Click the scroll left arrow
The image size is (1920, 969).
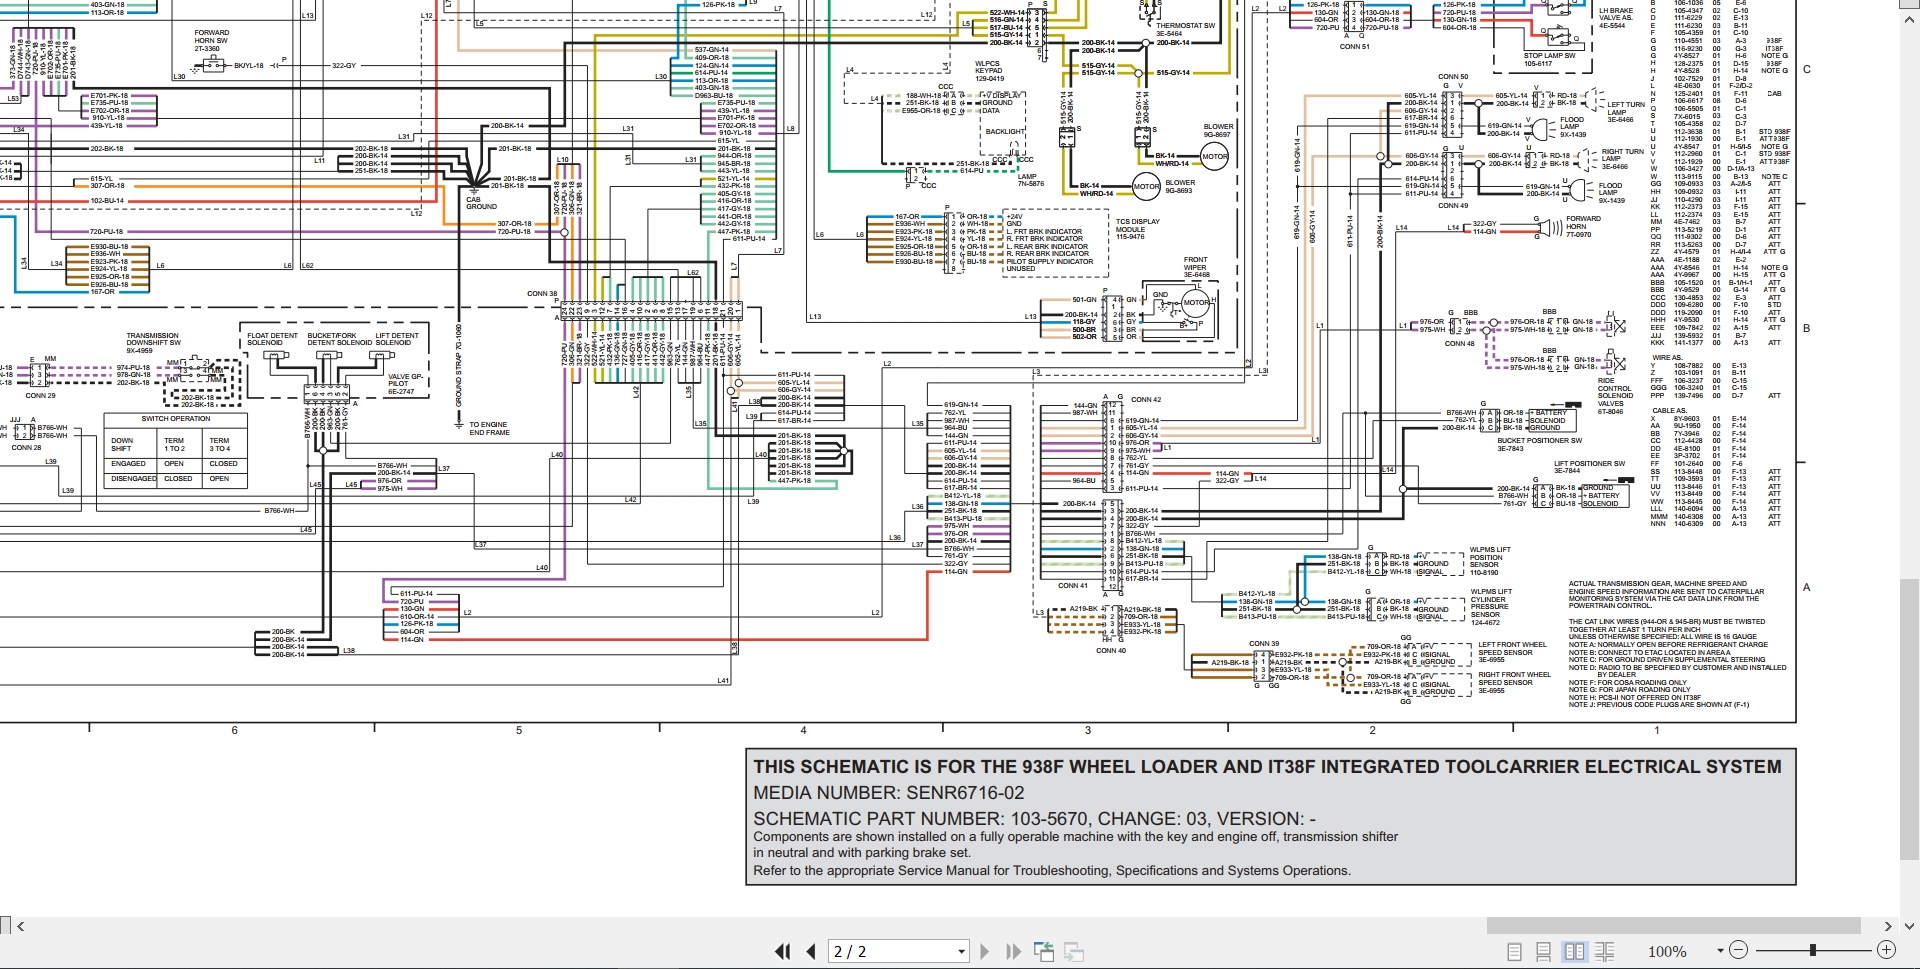(x=20, y=926)
